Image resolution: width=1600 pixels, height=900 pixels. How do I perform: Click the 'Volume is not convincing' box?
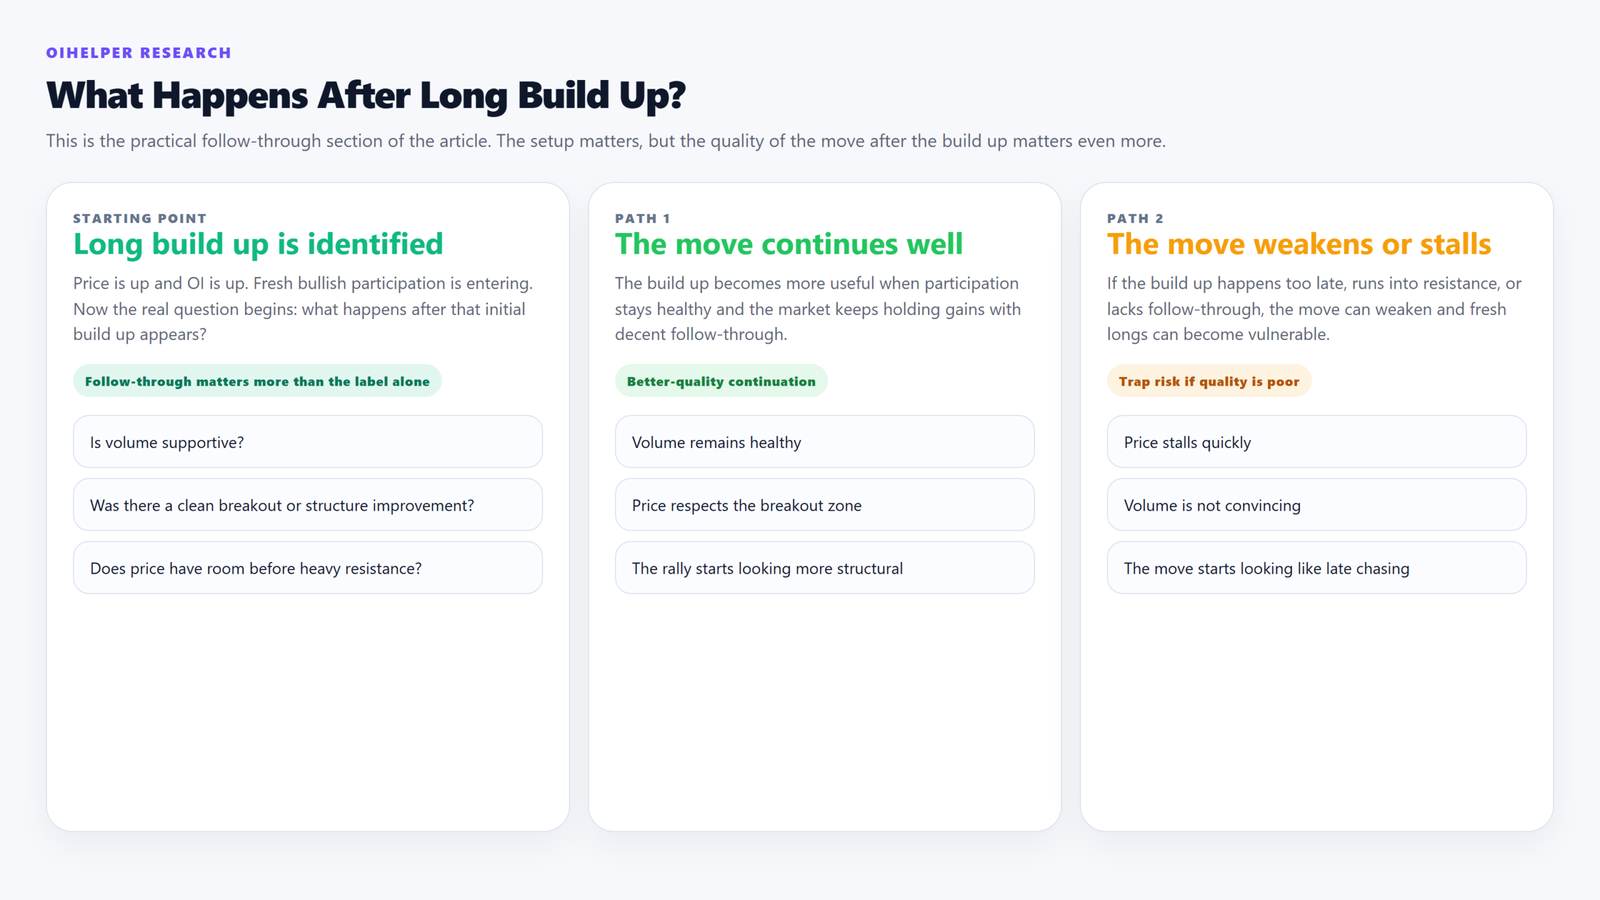(x=1316, y=505)
